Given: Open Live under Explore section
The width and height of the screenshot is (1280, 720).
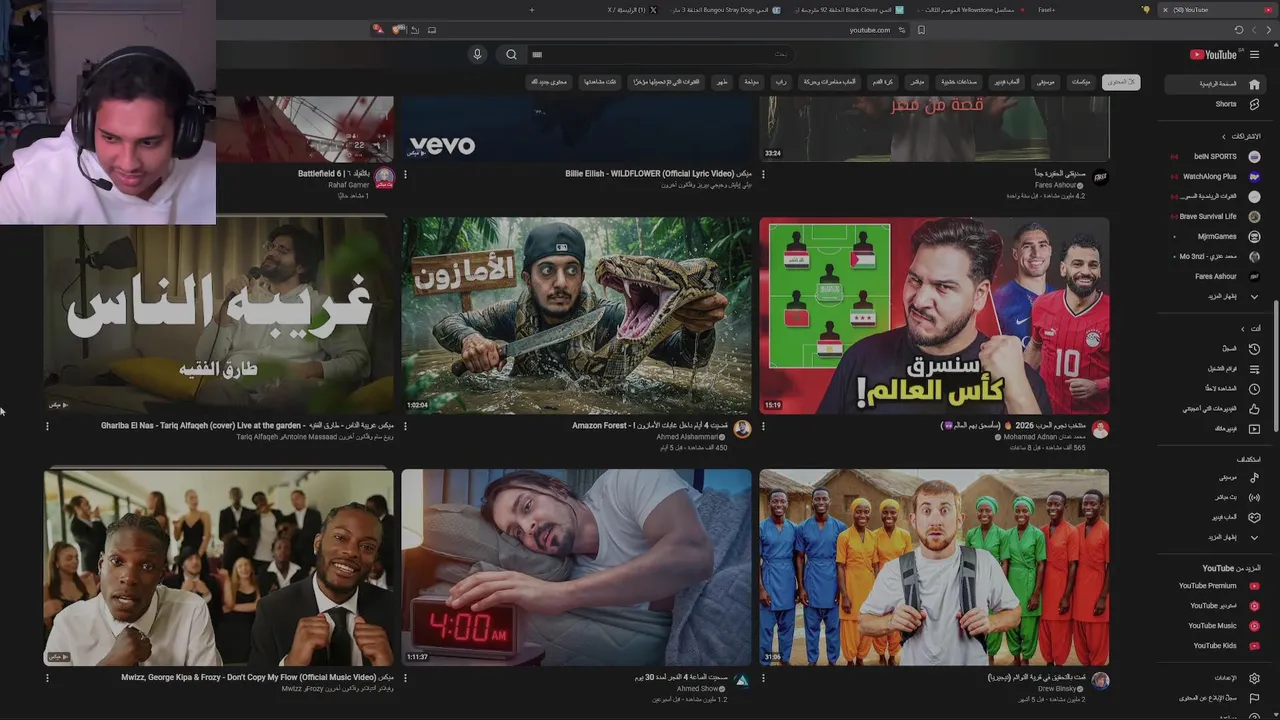Looking at the screenshot, I should (1215, 497).
